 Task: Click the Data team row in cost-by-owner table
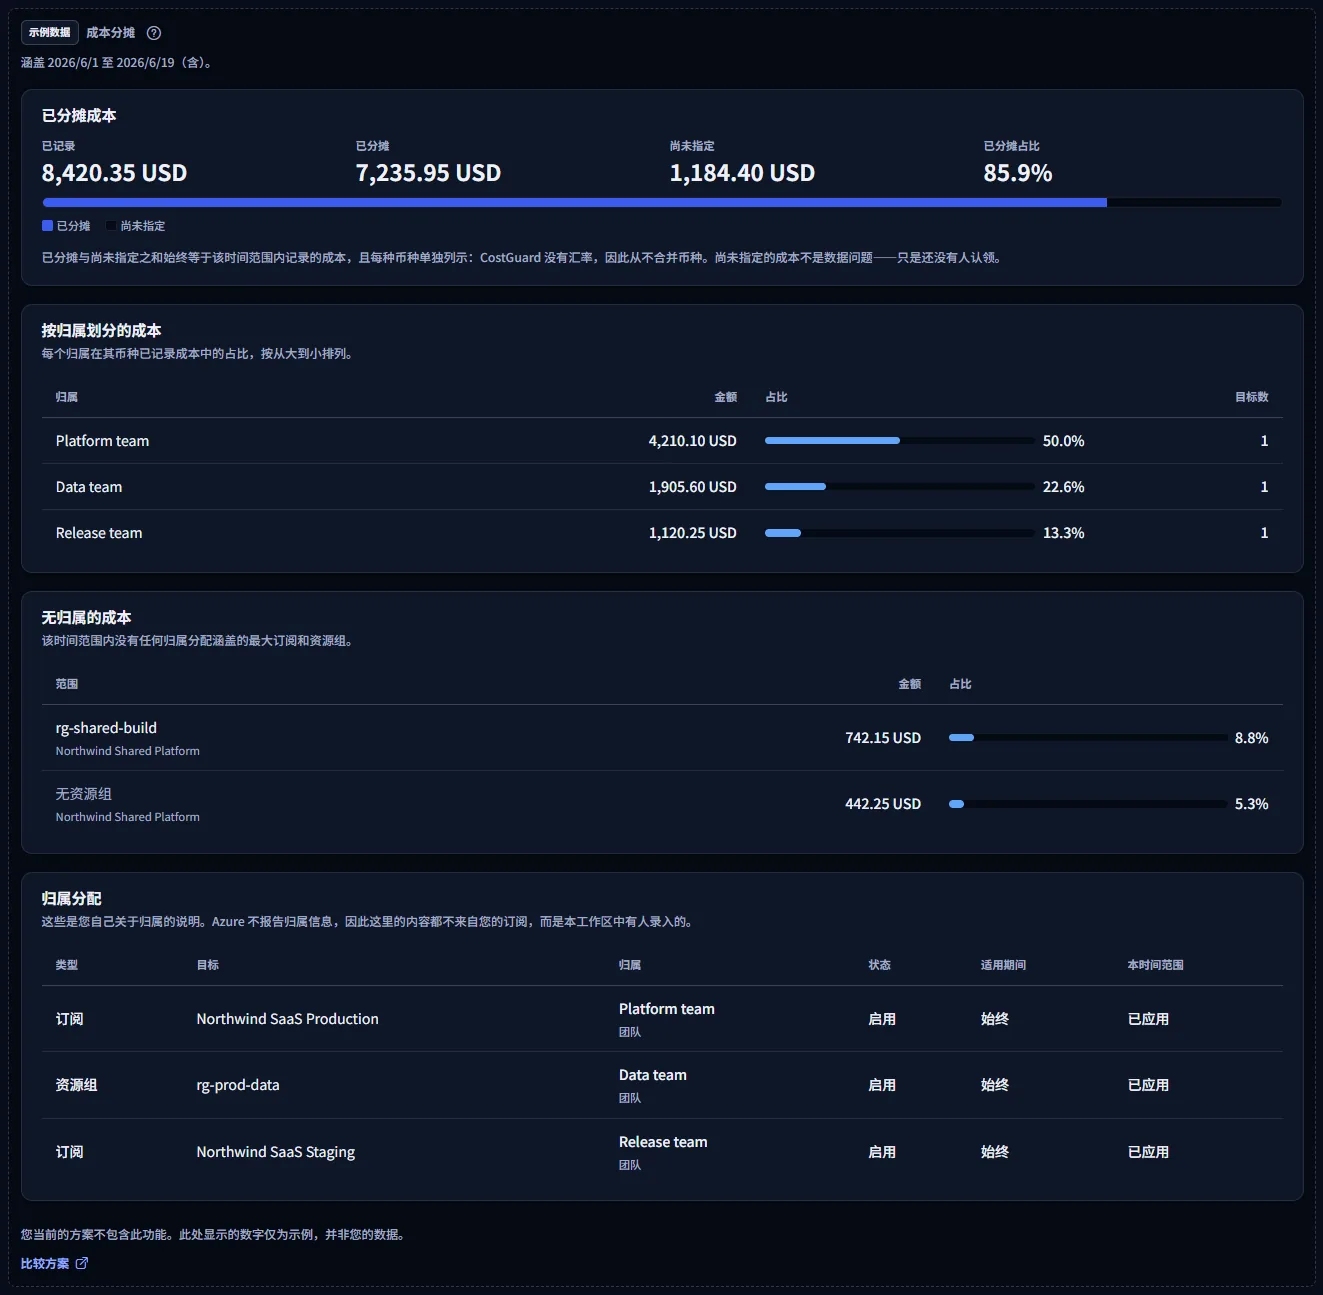[x=662, y=487]
